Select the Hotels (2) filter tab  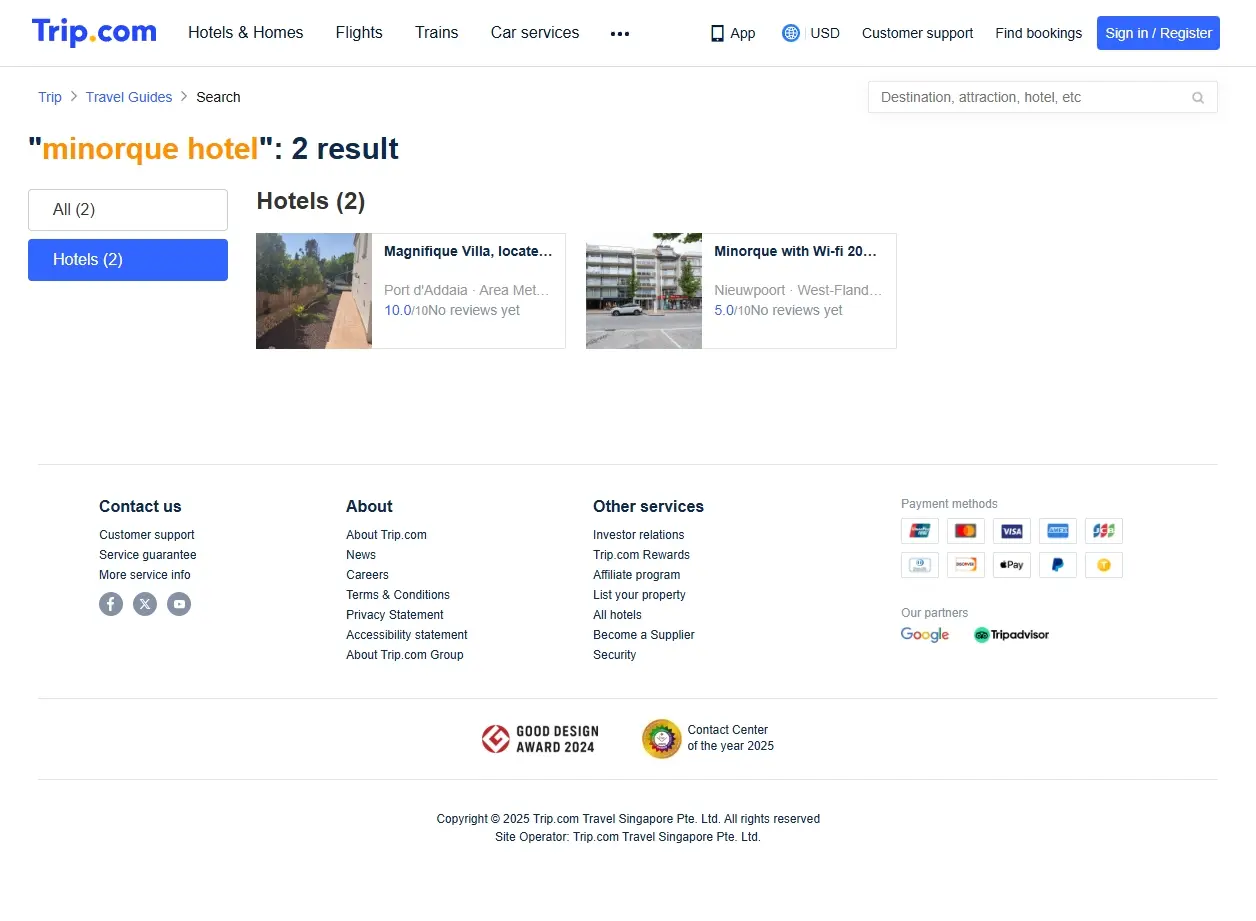pos(128,260)
